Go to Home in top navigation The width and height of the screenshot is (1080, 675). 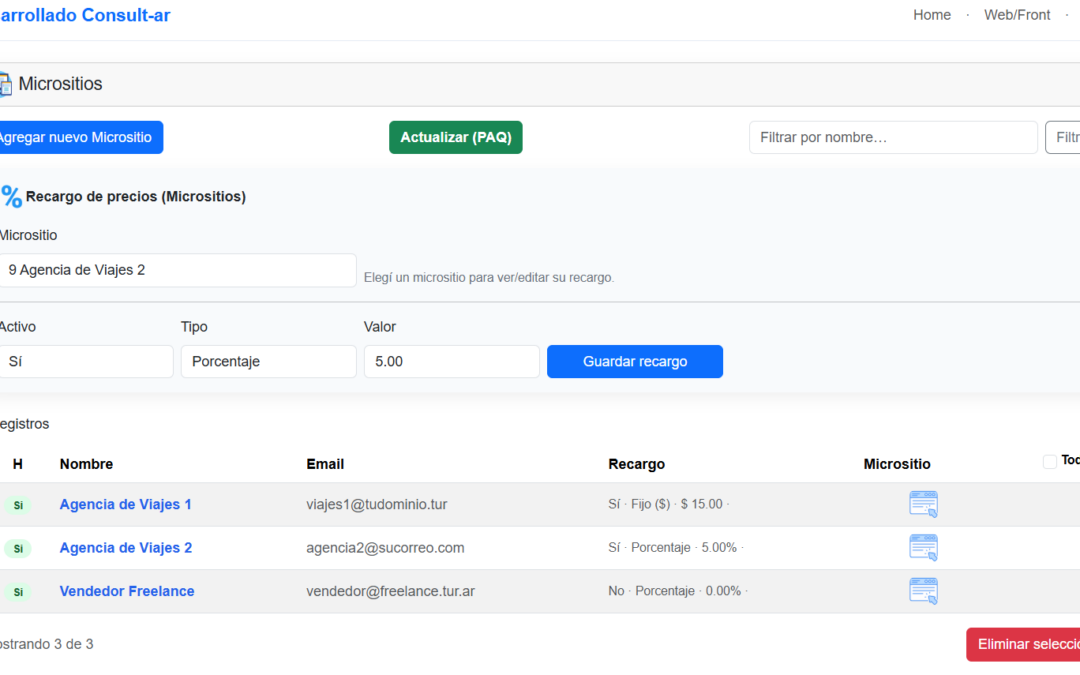(x=931, y=15)
